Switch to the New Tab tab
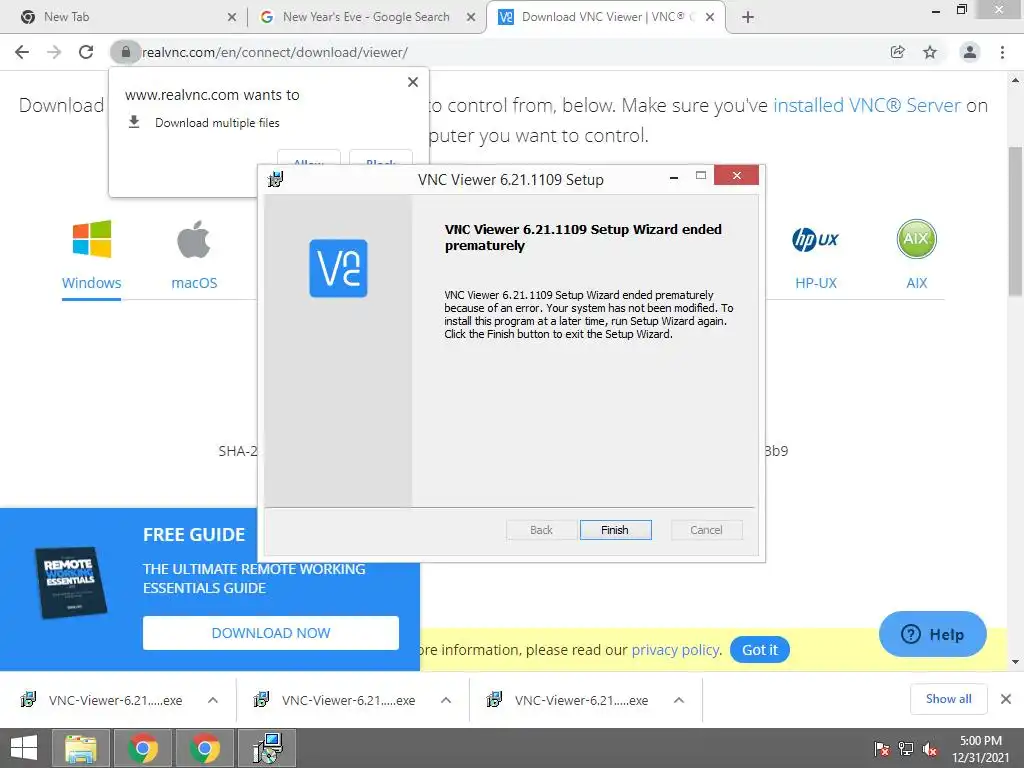The height and width of the screenshot is (768, 1024). [x=124, y=17]
